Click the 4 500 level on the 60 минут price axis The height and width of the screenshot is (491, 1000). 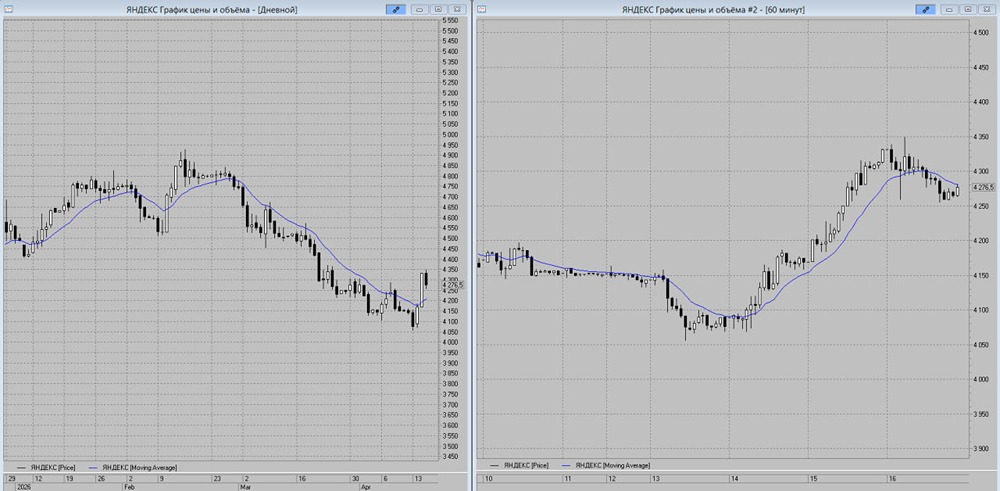click(x=980, y=33)
